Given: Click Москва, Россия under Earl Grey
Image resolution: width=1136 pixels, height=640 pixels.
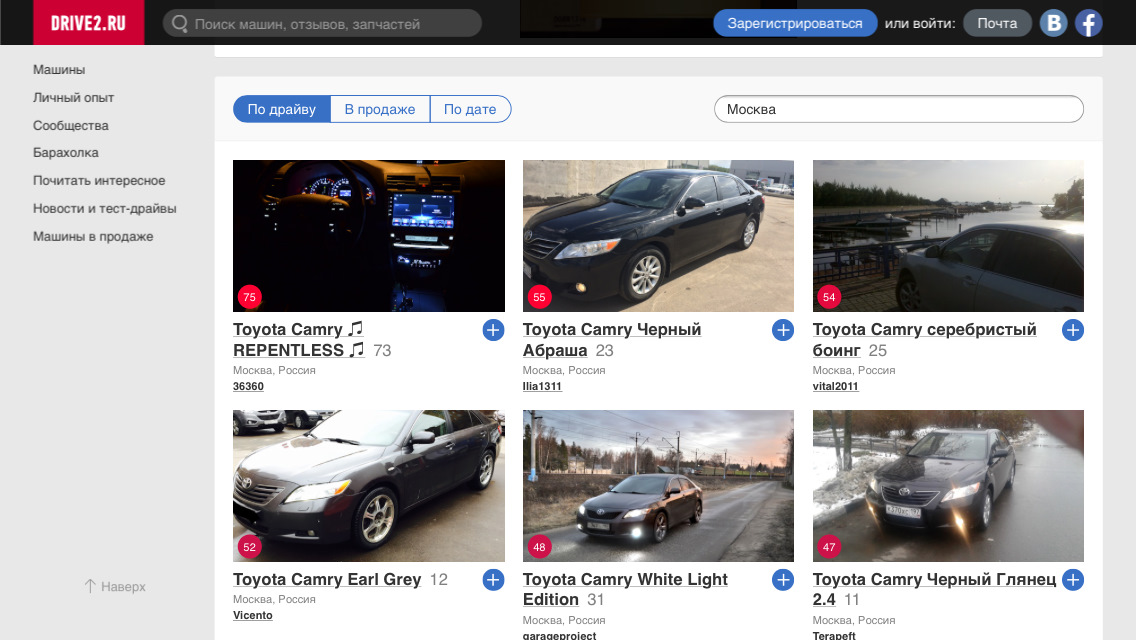Looking at the screenshot, I should 275,599.
